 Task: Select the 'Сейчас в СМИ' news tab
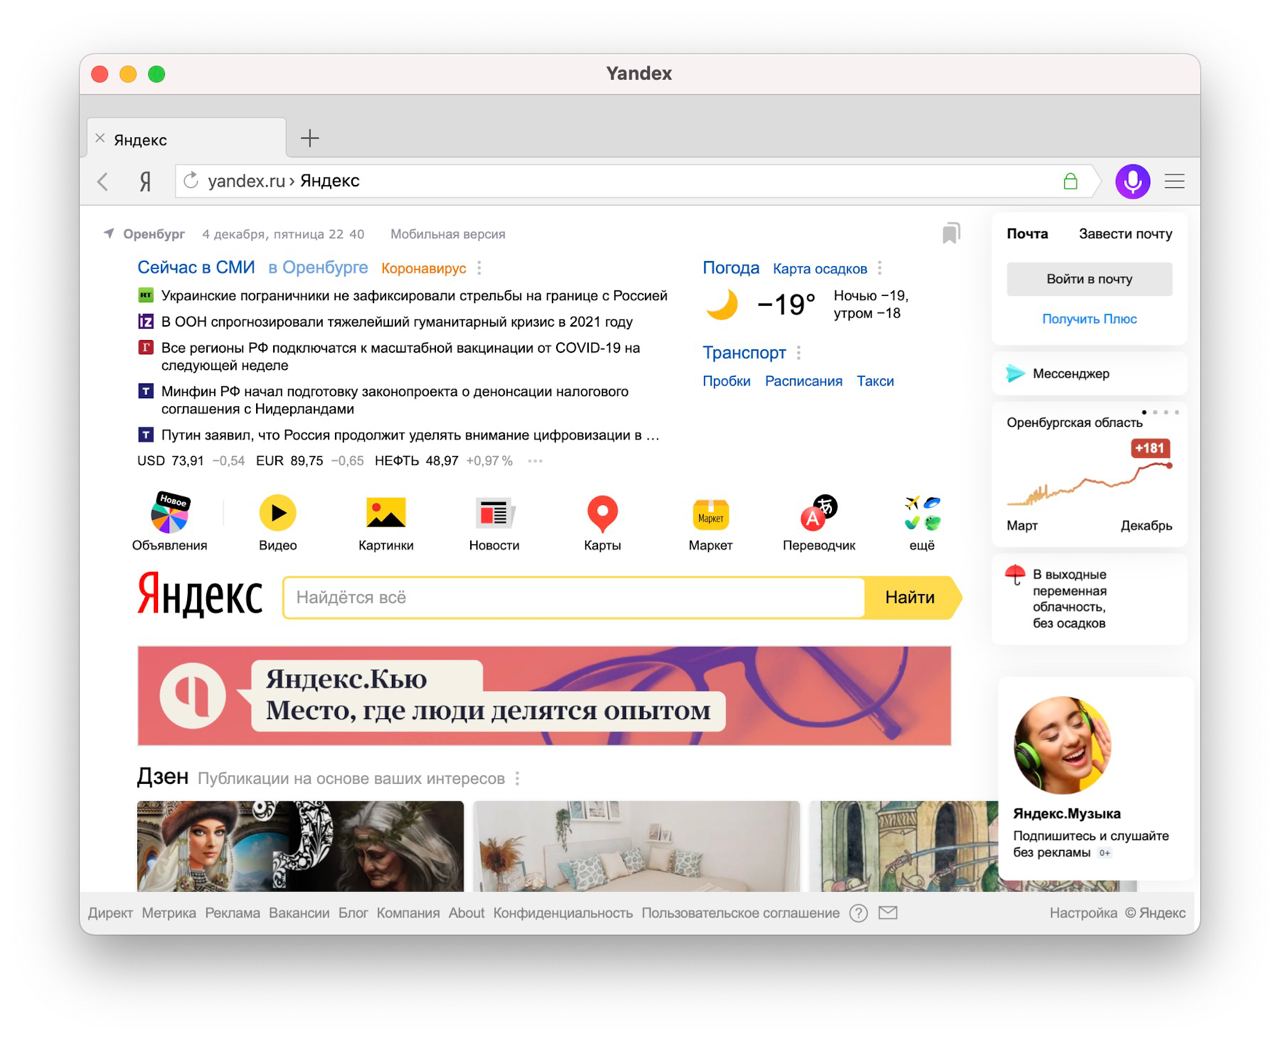tap(196, 267)
